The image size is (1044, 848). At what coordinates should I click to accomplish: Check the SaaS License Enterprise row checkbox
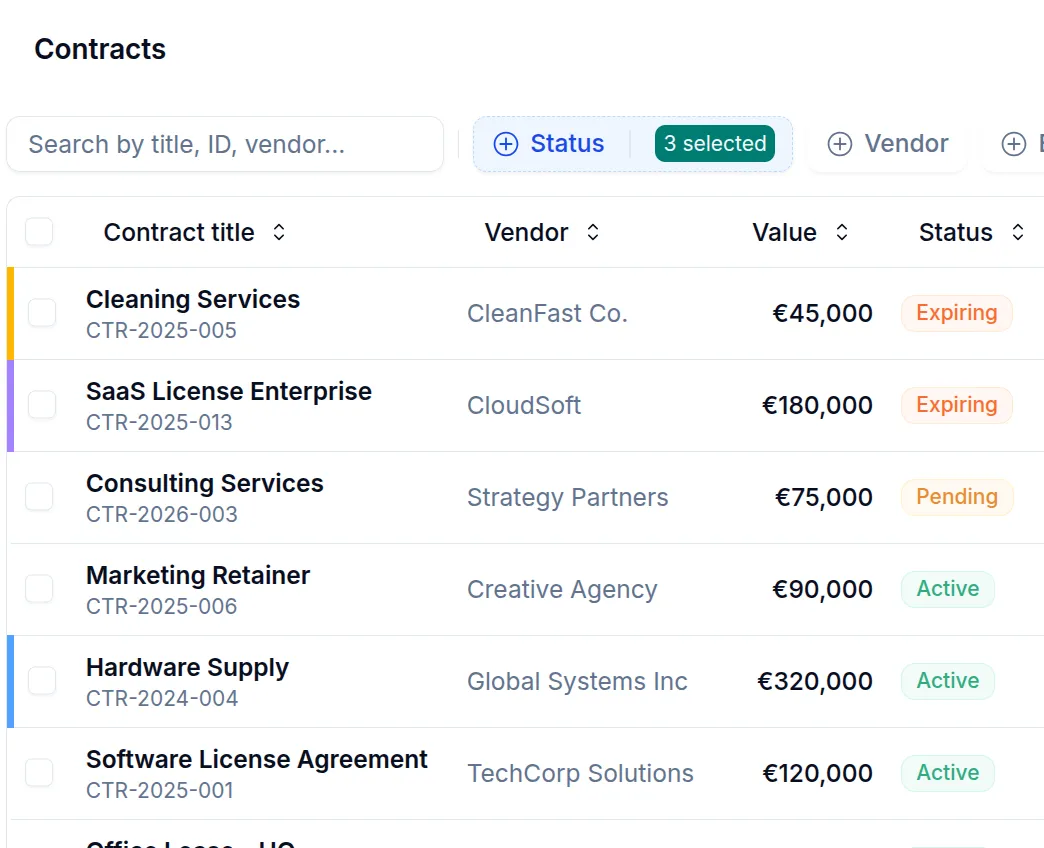point(41,405)
